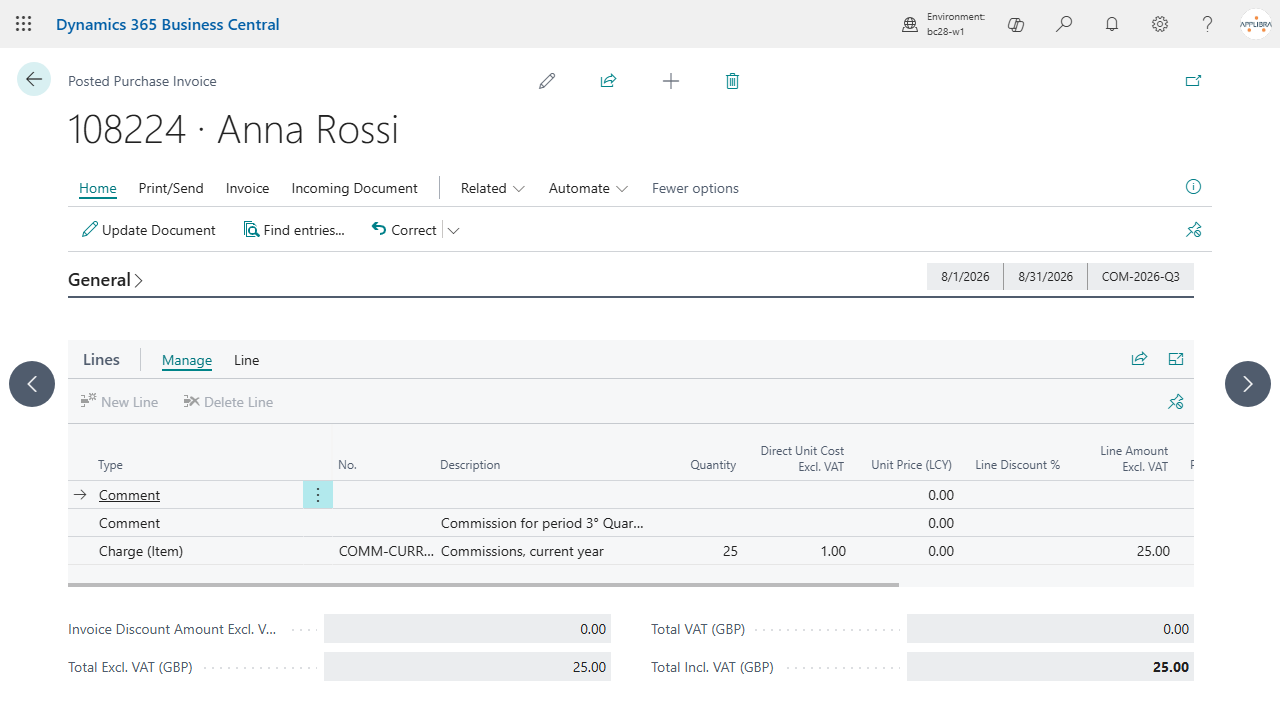Screen dimensions: 1280x720
Task: Switch to the Home tab
Action: click(x=98, y=188)
